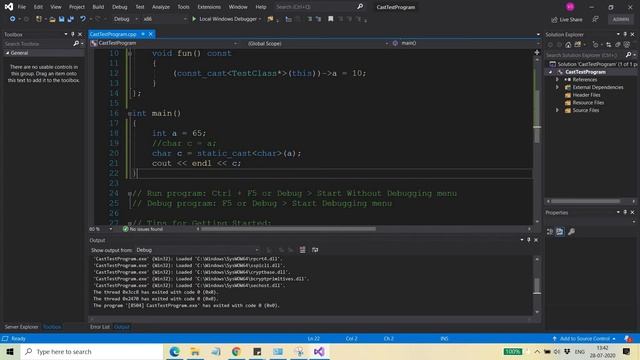Expand the Source Files node

[557, 110]
